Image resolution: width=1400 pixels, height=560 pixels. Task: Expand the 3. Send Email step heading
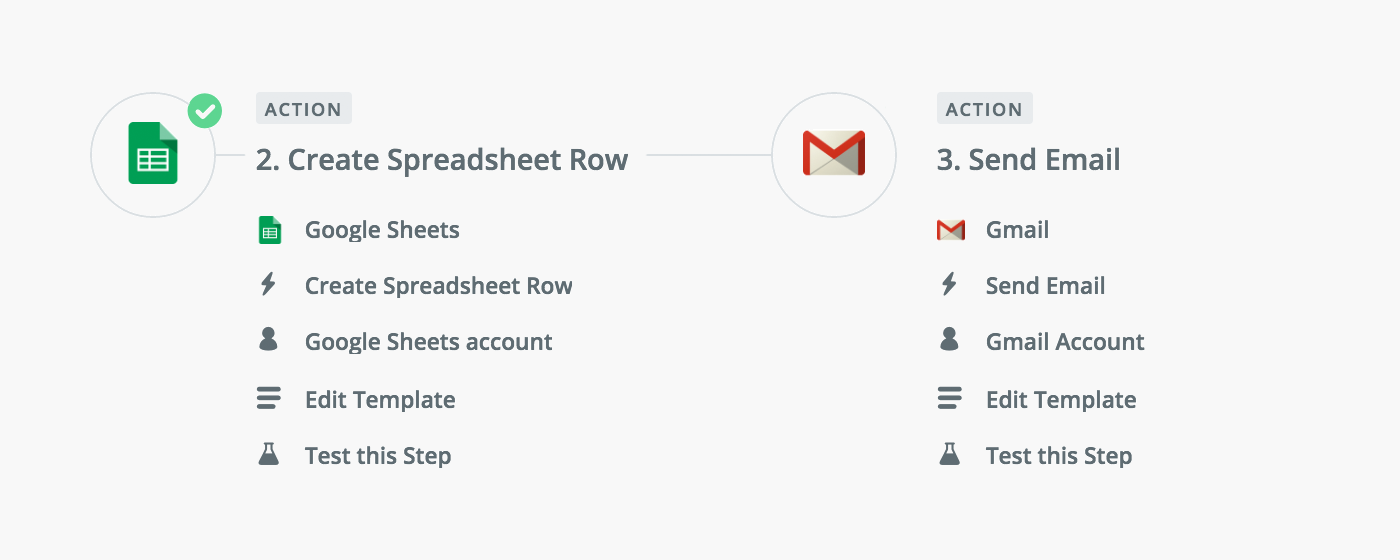(x=1028, y=160)
